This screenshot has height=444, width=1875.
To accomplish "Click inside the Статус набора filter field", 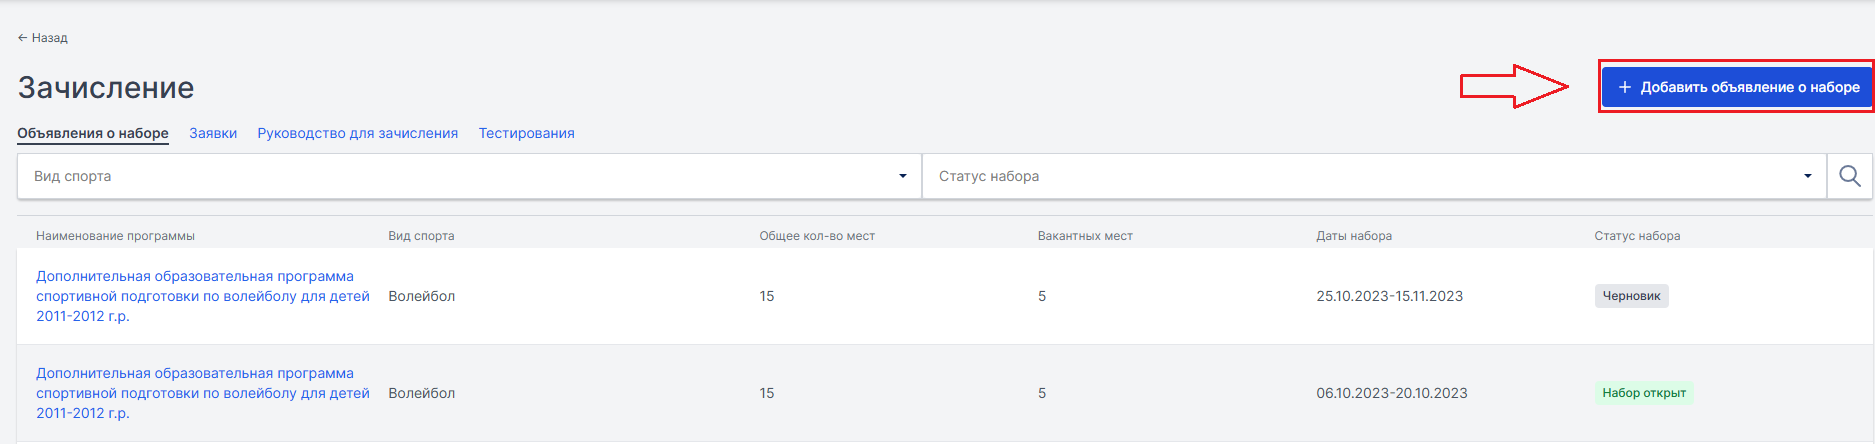I will click(x=1374, y=176).
